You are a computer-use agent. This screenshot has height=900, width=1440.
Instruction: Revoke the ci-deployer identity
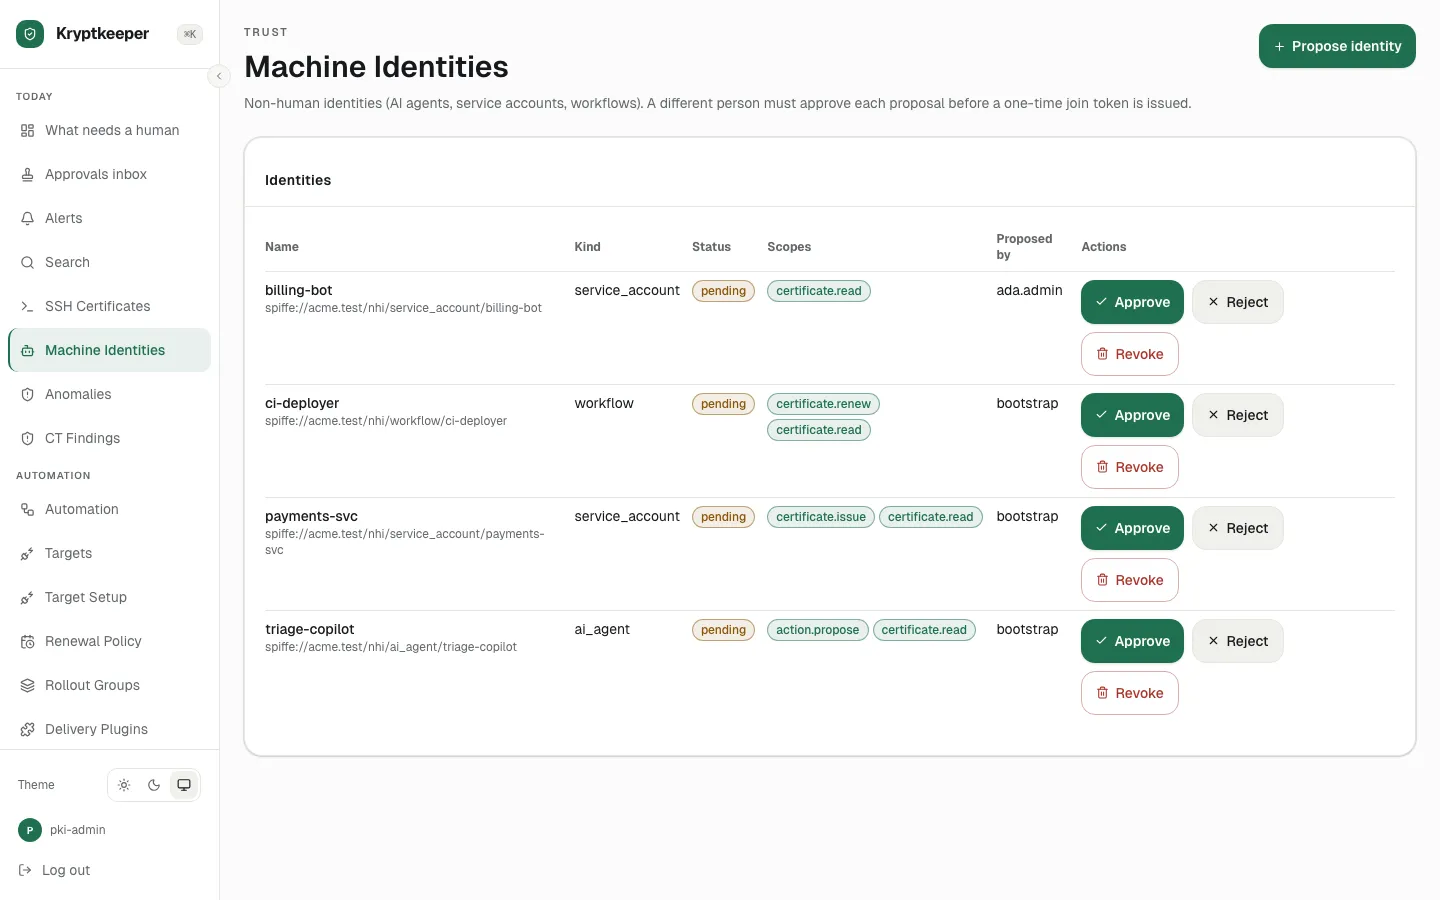click(x=1130, y=467)
